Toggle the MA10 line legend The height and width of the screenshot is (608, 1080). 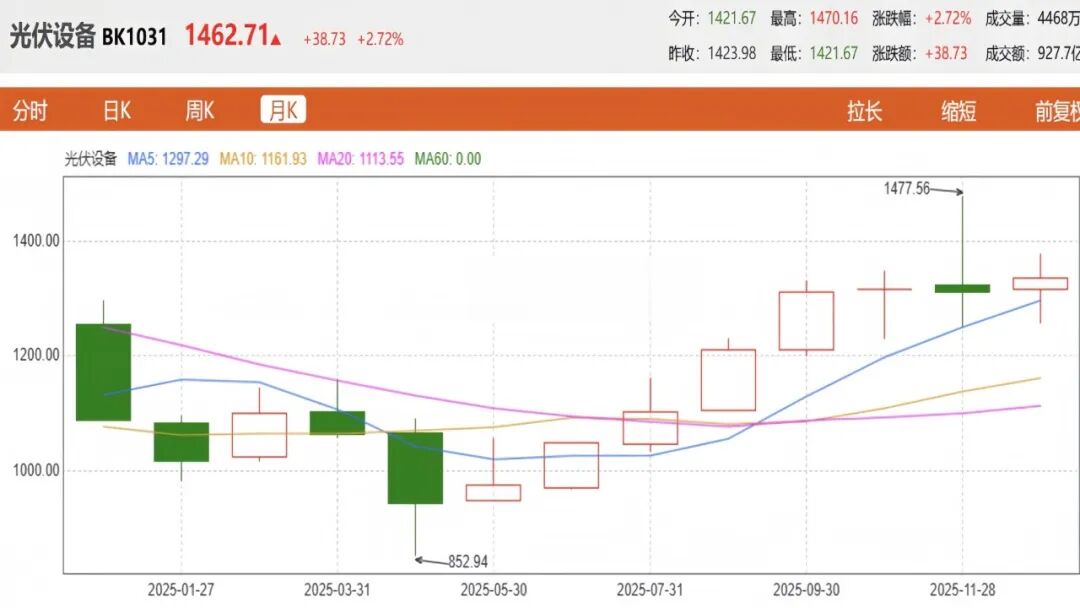(x=262, y=159)
